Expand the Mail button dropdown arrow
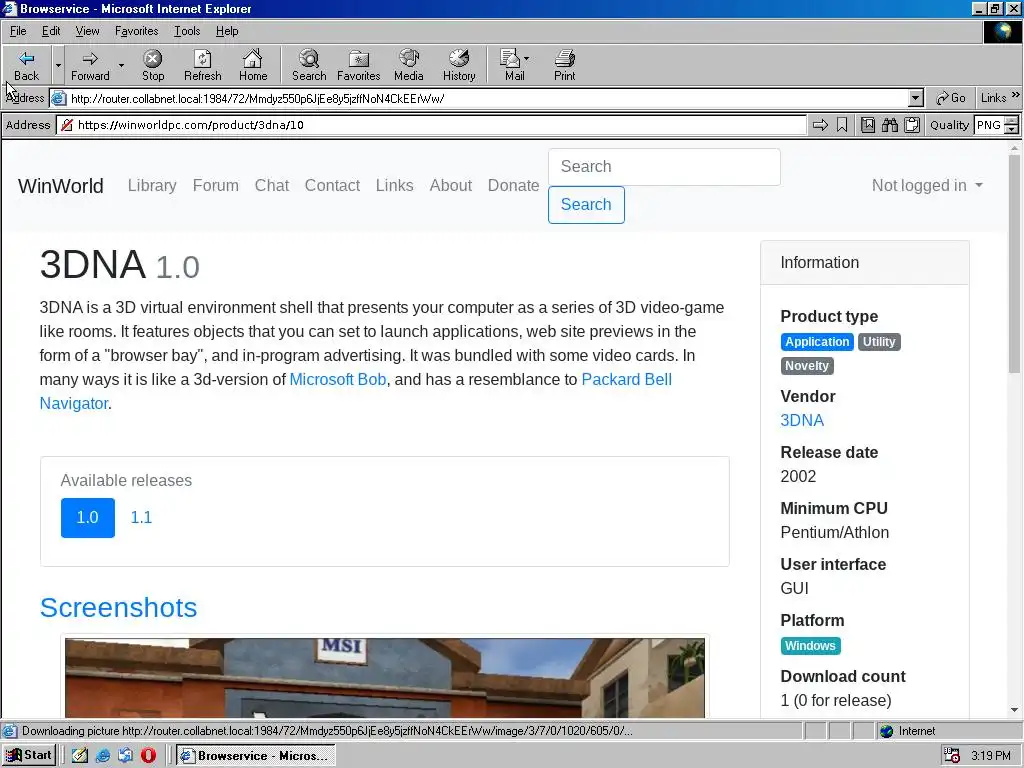 [526, 58]
